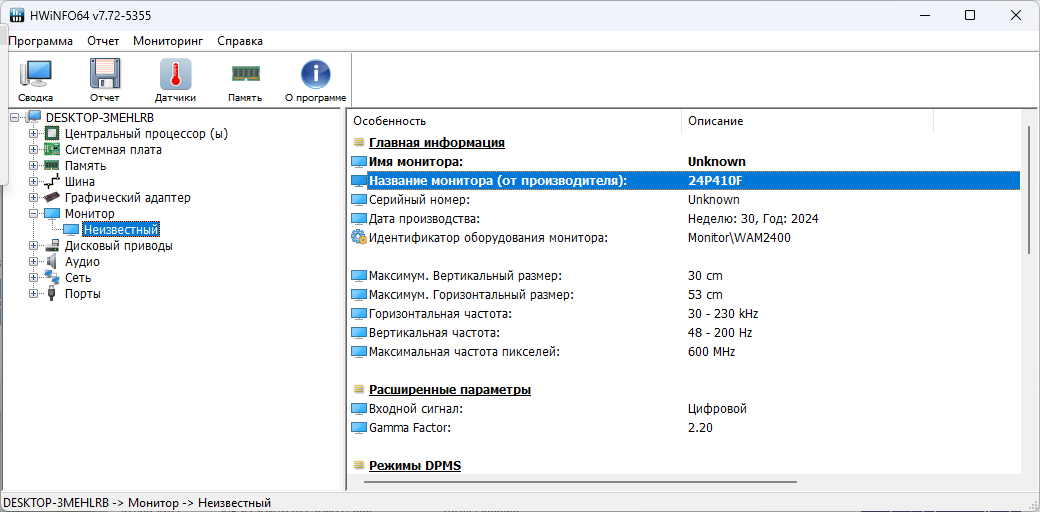Expand the Дисковый приводы node

pyautogui.click(x=33, y=246)
